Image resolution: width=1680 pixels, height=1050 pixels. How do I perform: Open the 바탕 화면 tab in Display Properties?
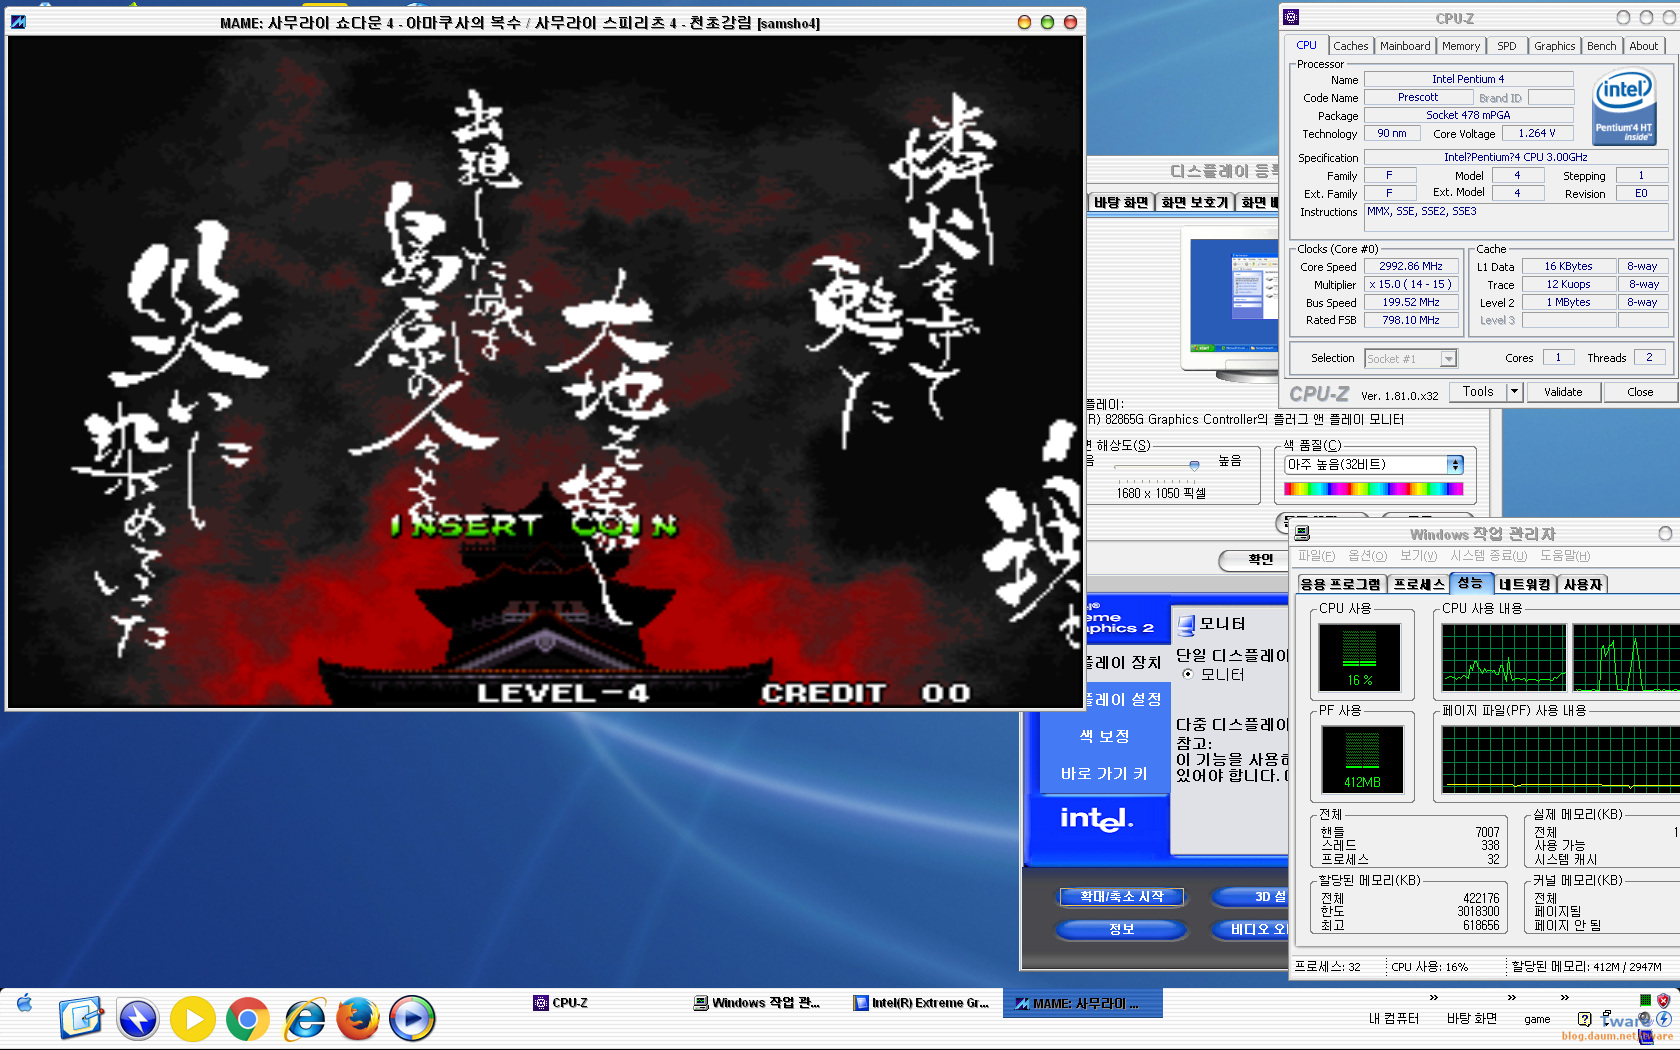point(1120,203)
